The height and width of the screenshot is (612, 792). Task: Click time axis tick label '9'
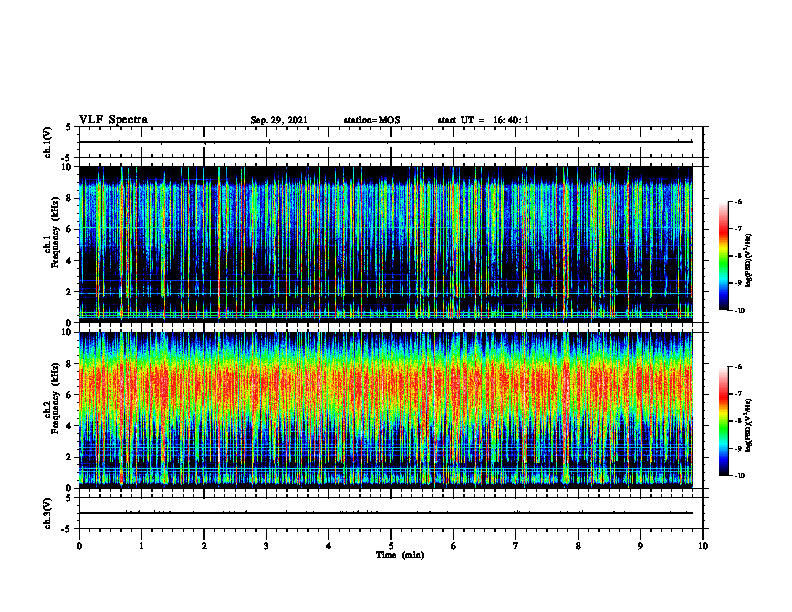(640, 546)
